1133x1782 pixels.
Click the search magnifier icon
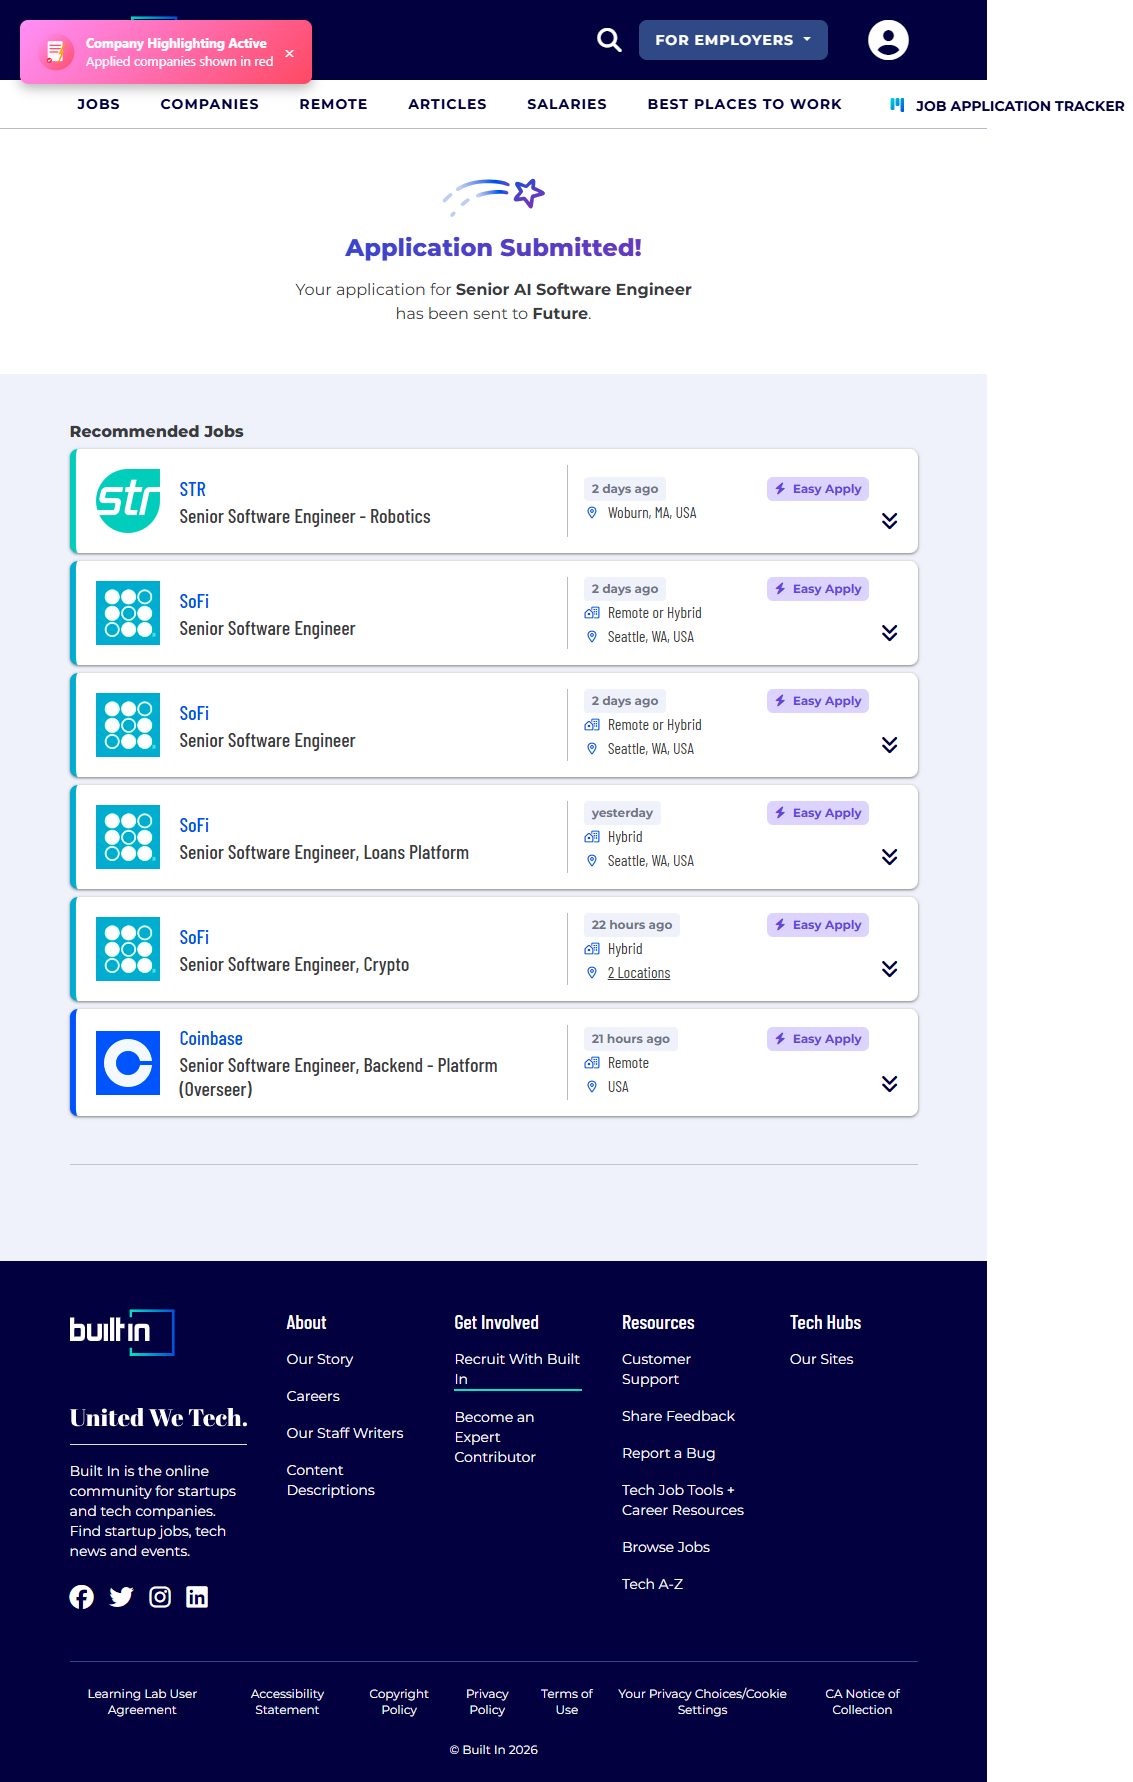pyautogui.click(x=609, y=40)
